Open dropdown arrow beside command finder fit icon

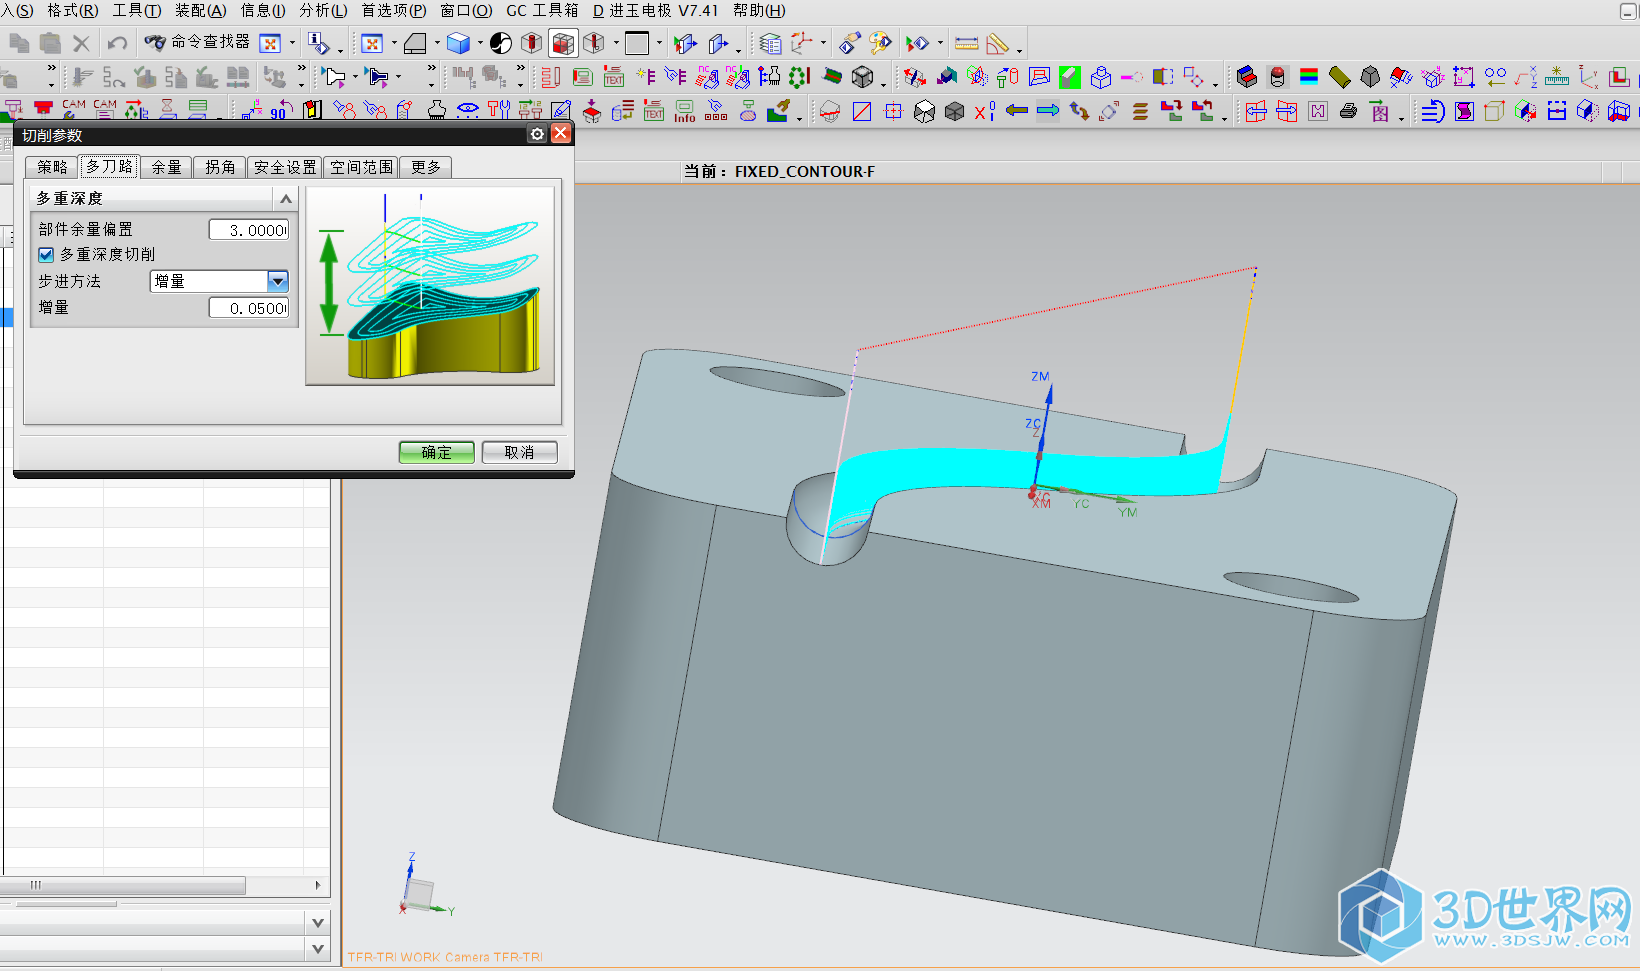292,43
